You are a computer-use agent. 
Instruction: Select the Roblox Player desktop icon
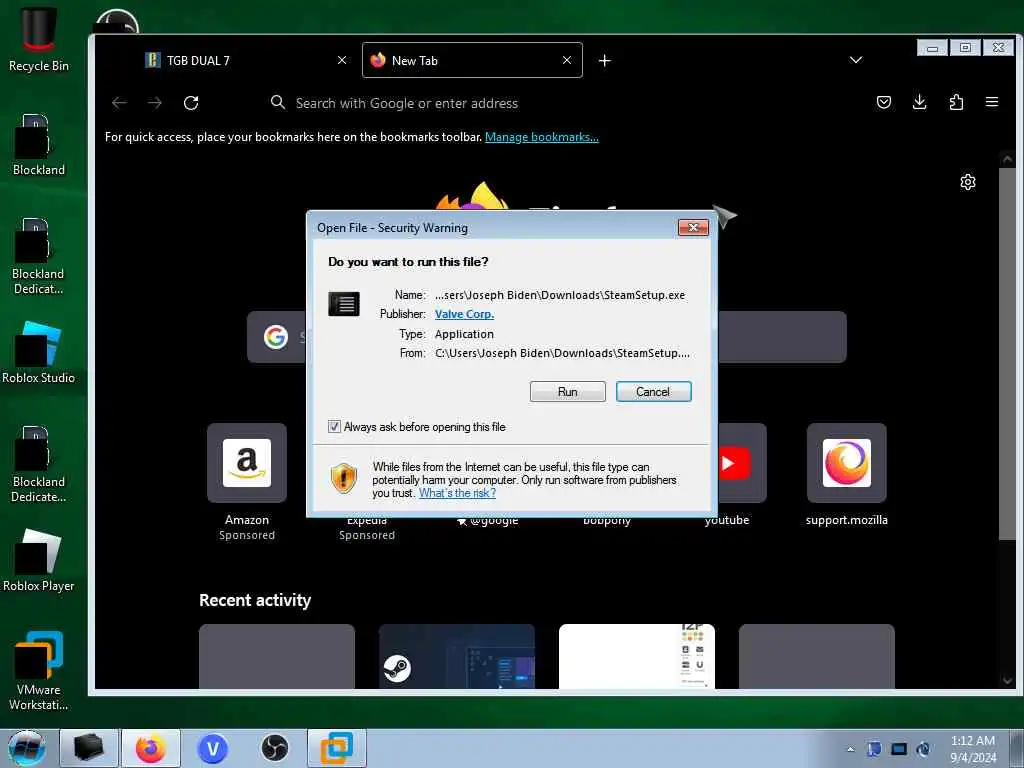coord(39,560)
